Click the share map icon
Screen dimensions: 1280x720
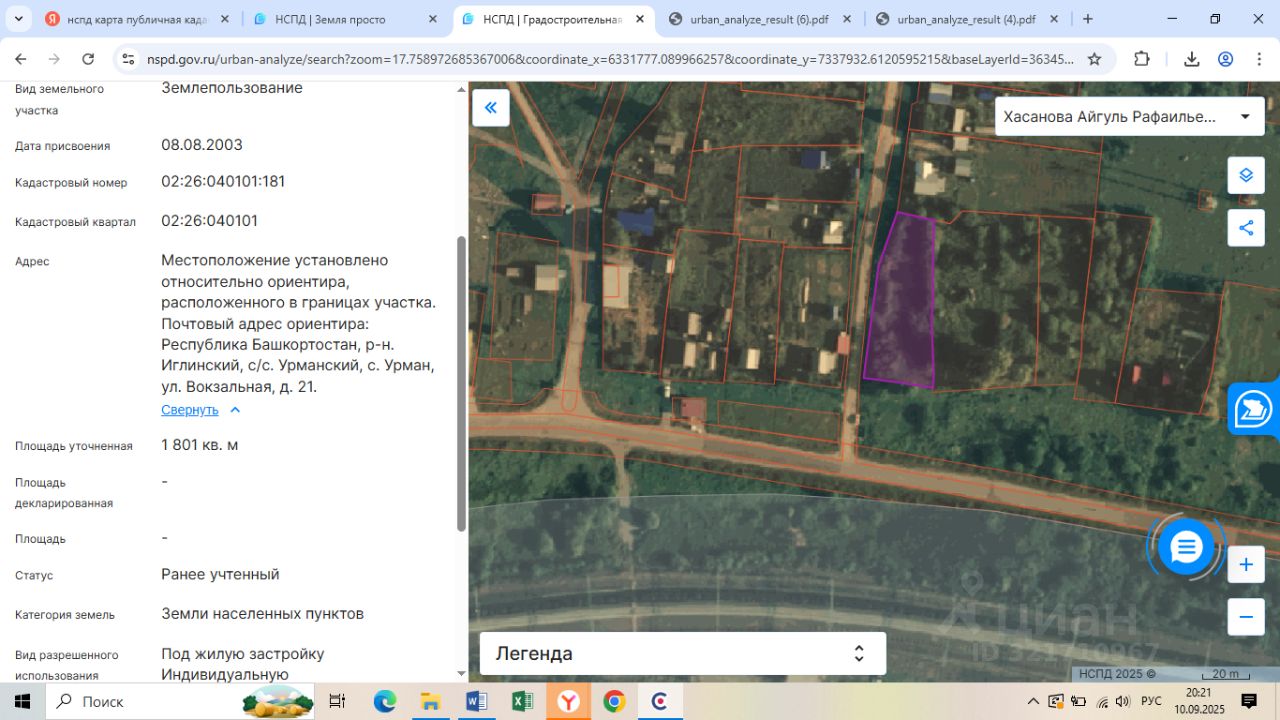(x=1246, y=228)
